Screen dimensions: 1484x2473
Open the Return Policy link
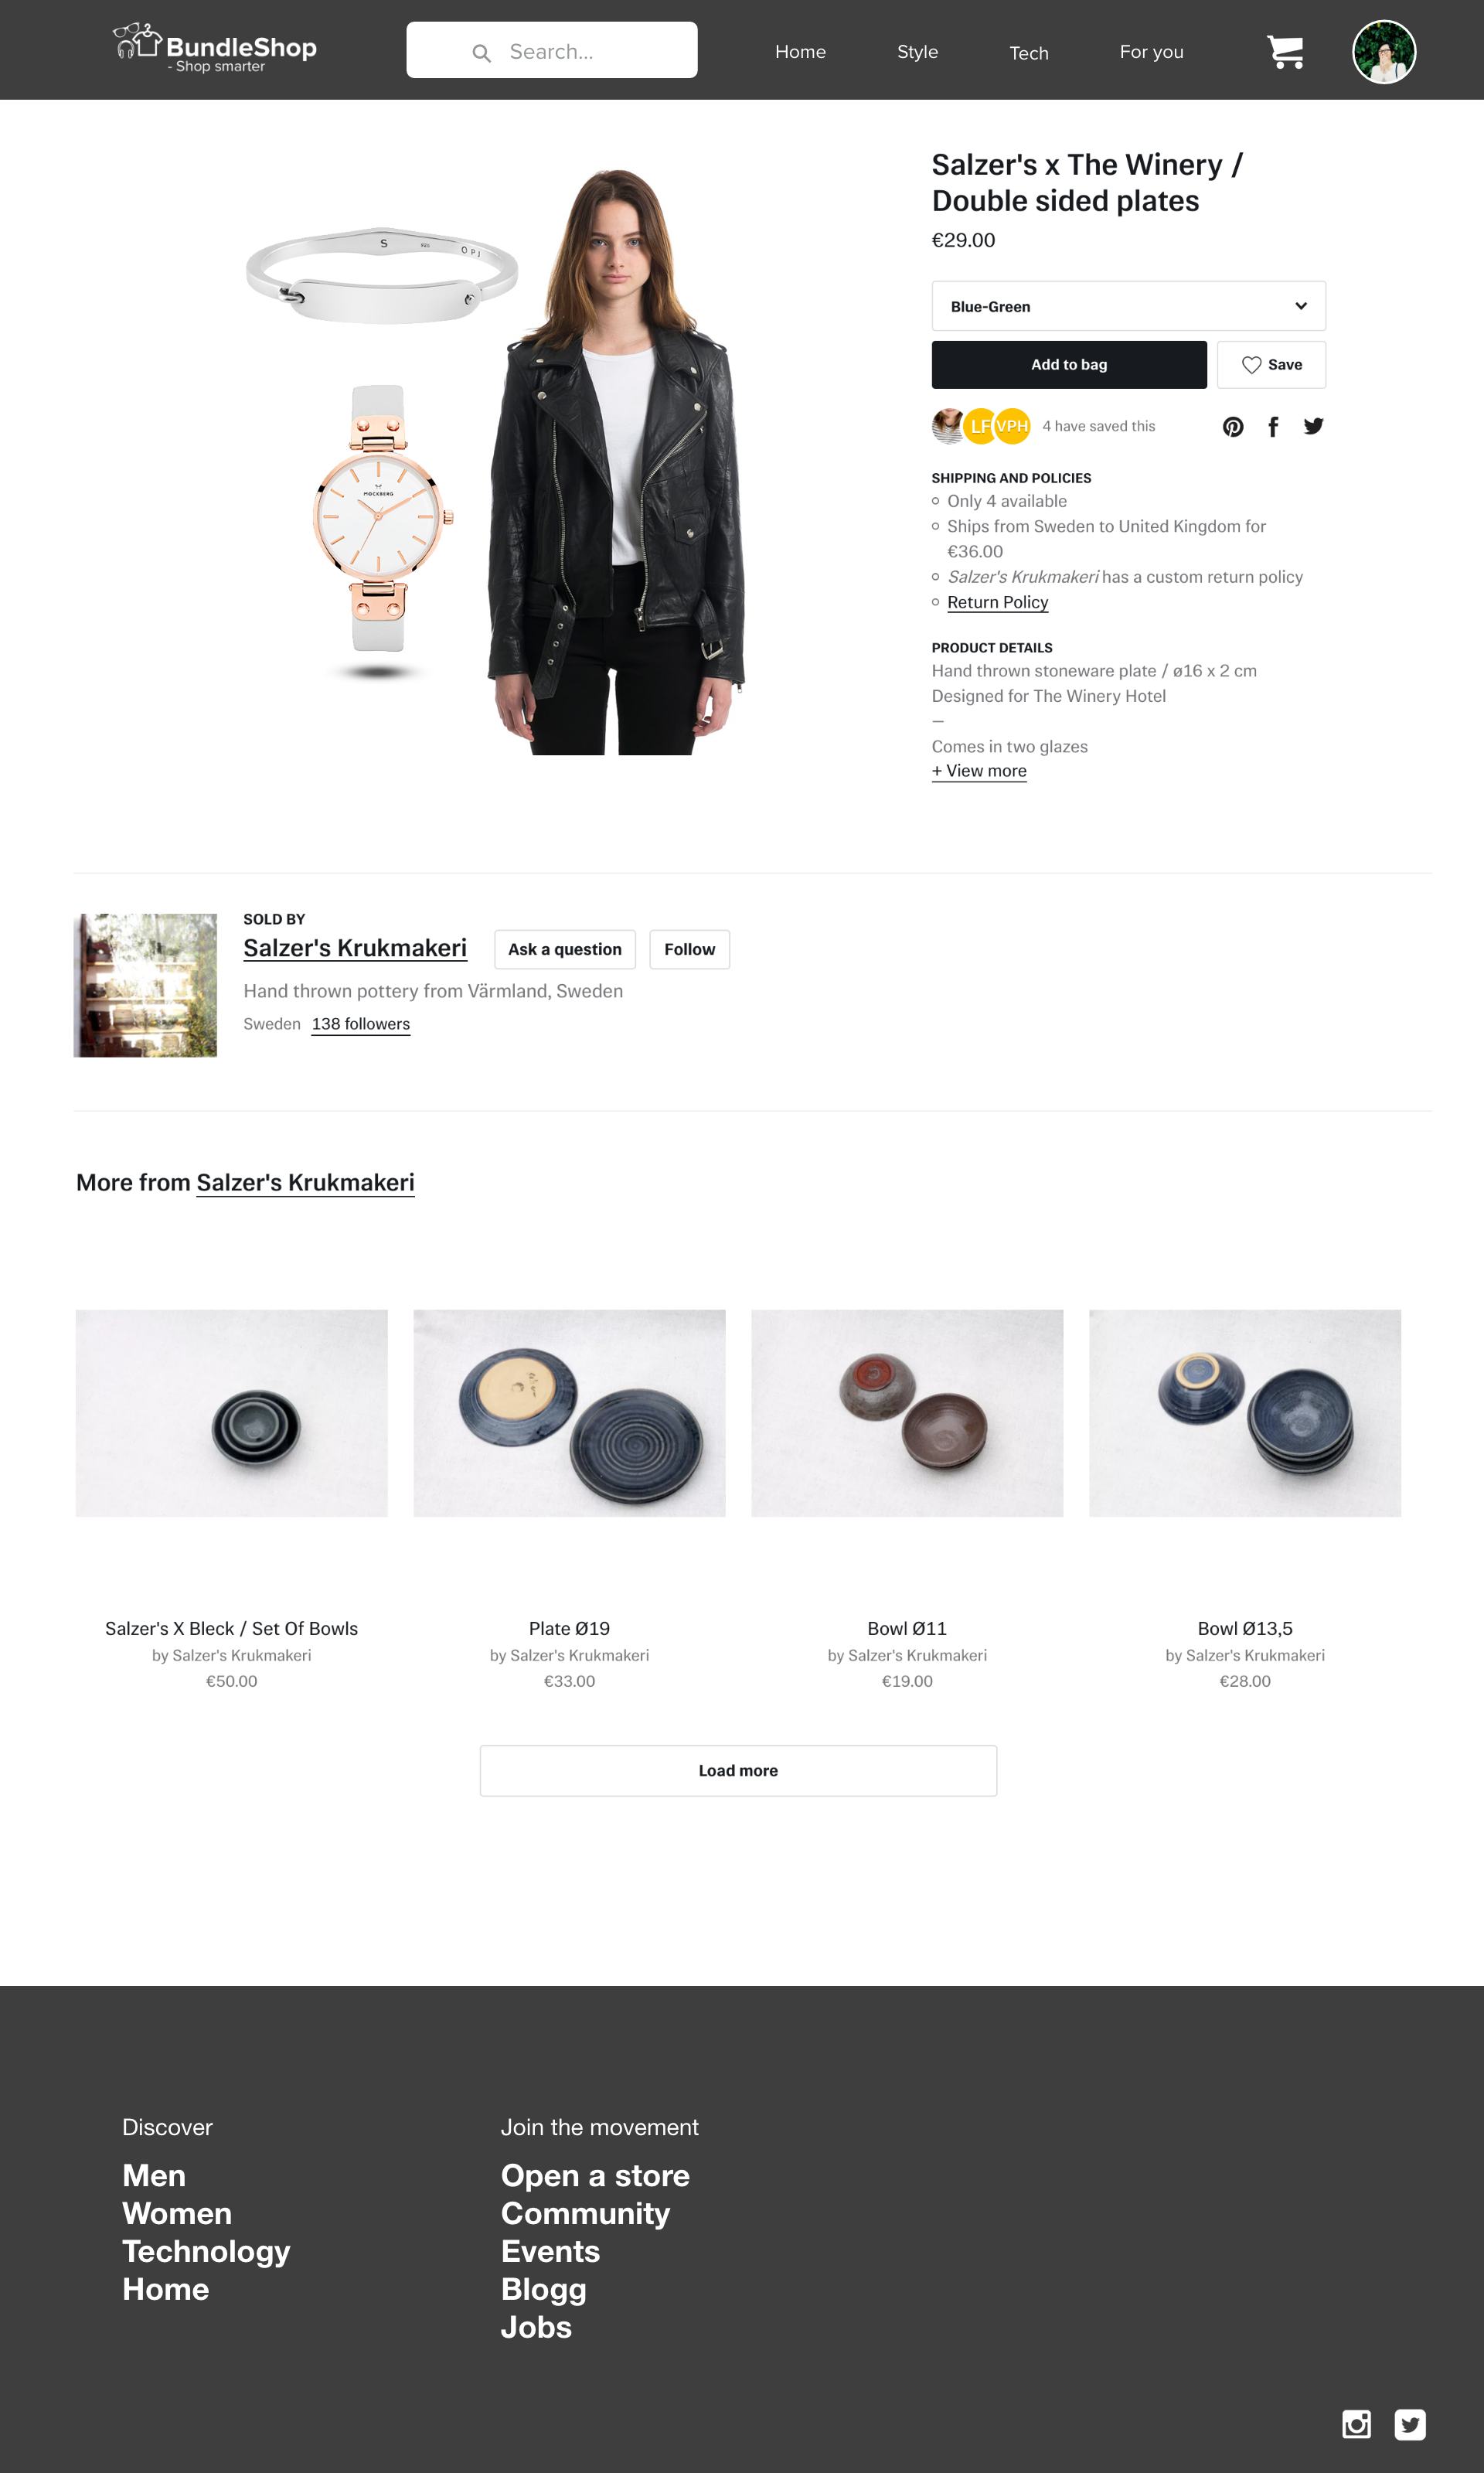pos(997,602)
